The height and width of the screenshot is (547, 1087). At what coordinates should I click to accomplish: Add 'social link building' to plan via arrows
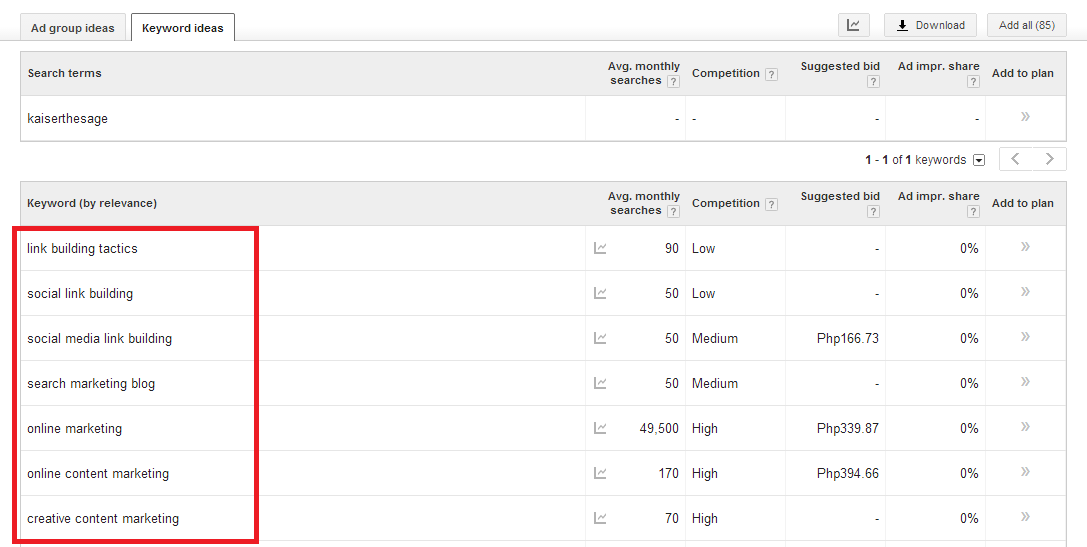coord(1025,292)
